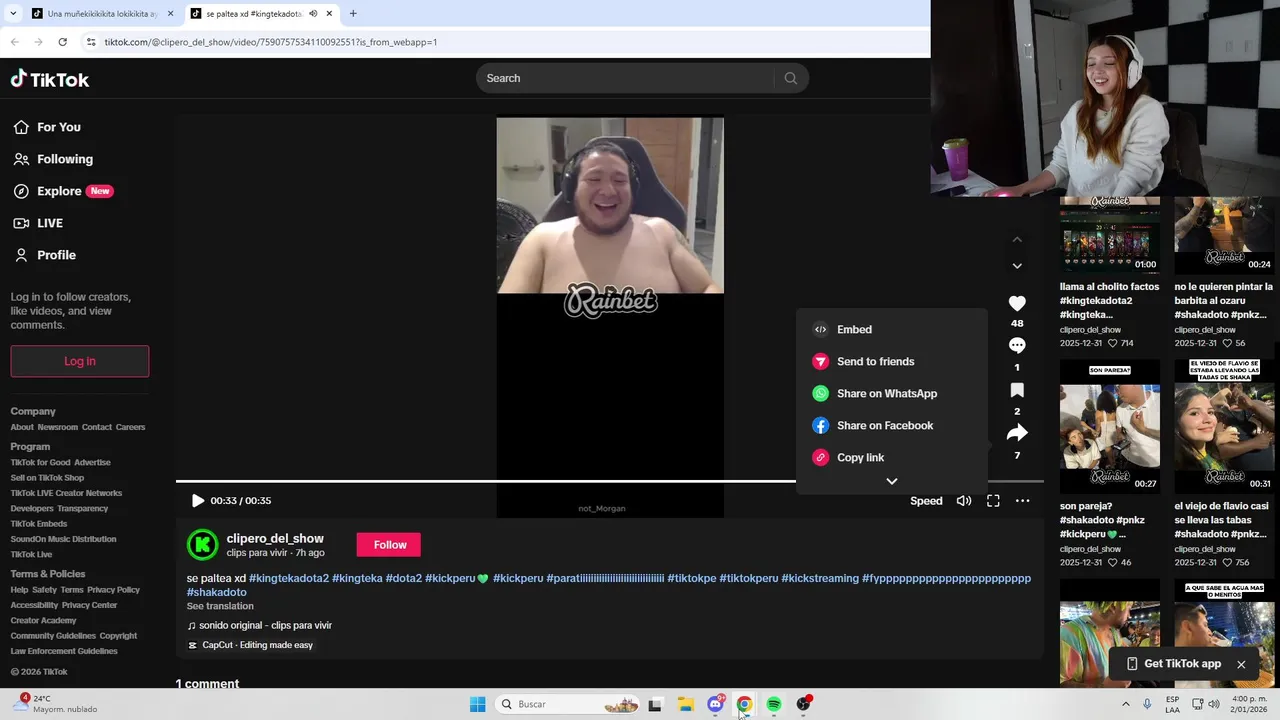Image resolution: width=1280 pixels, height=720 pixels.
Task: Open the #kingtekadota2 hashtag
Action: [289, 578]
